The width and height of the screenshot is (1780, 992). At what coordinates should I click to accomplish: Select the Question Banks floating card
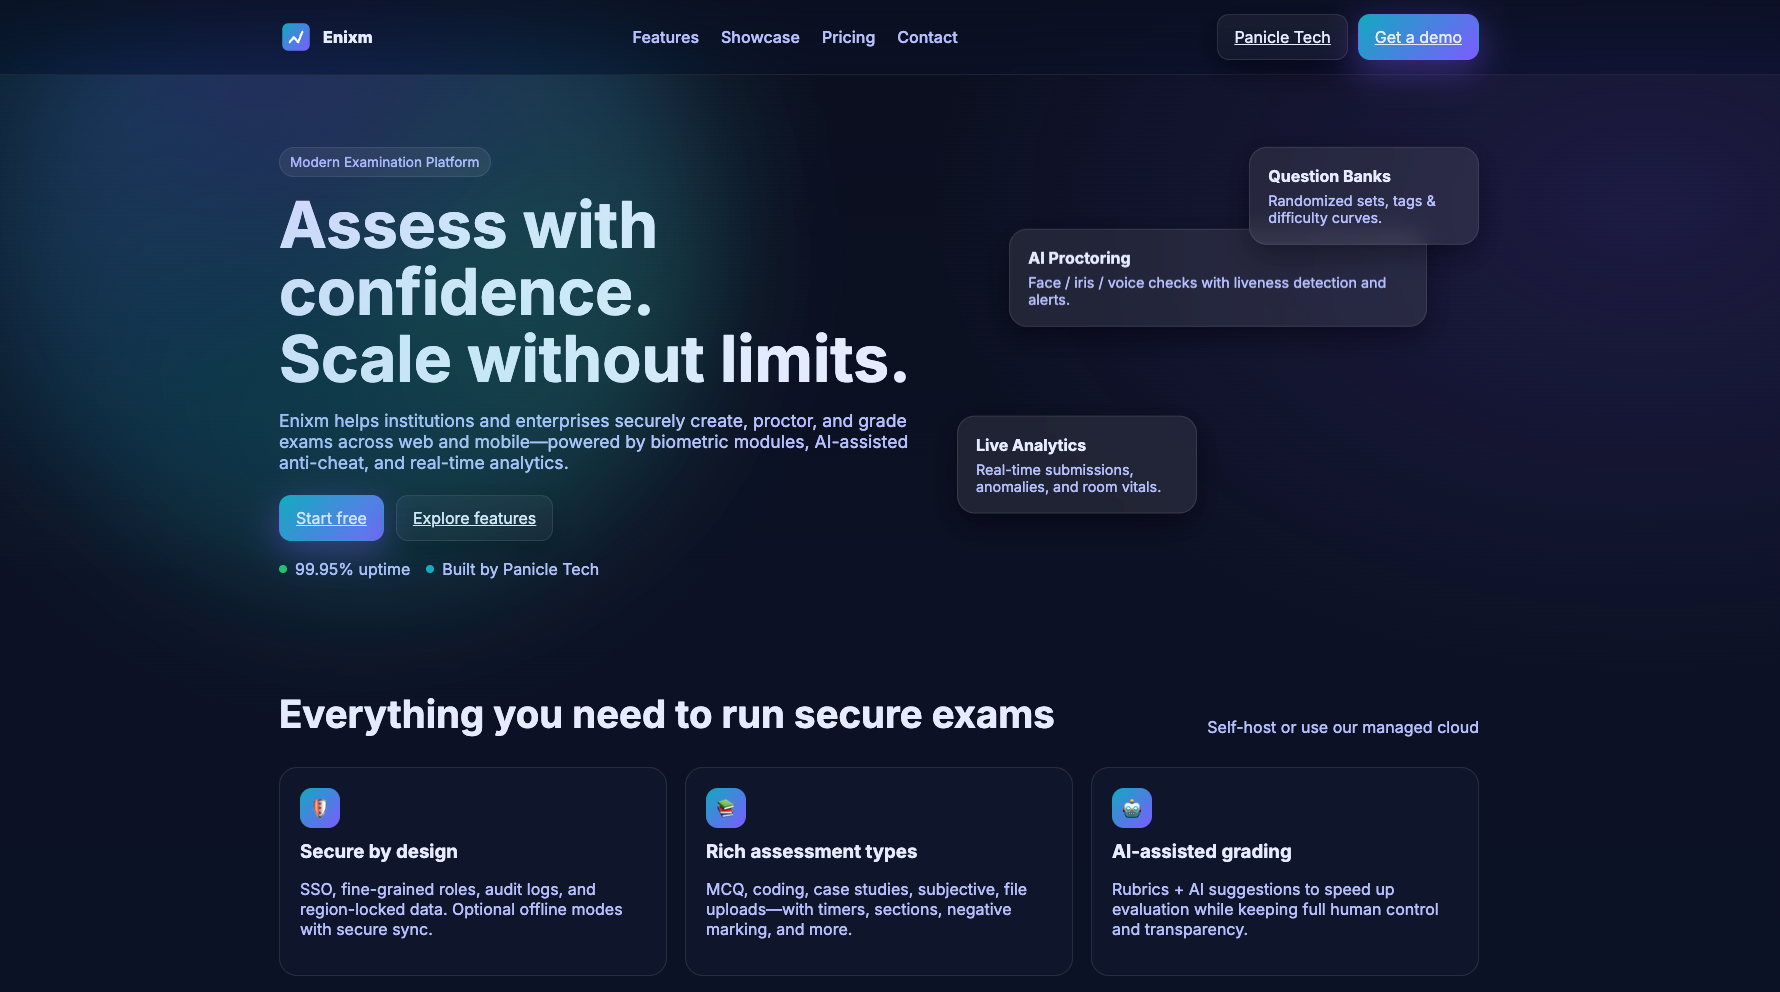(x=1363, y=195)
